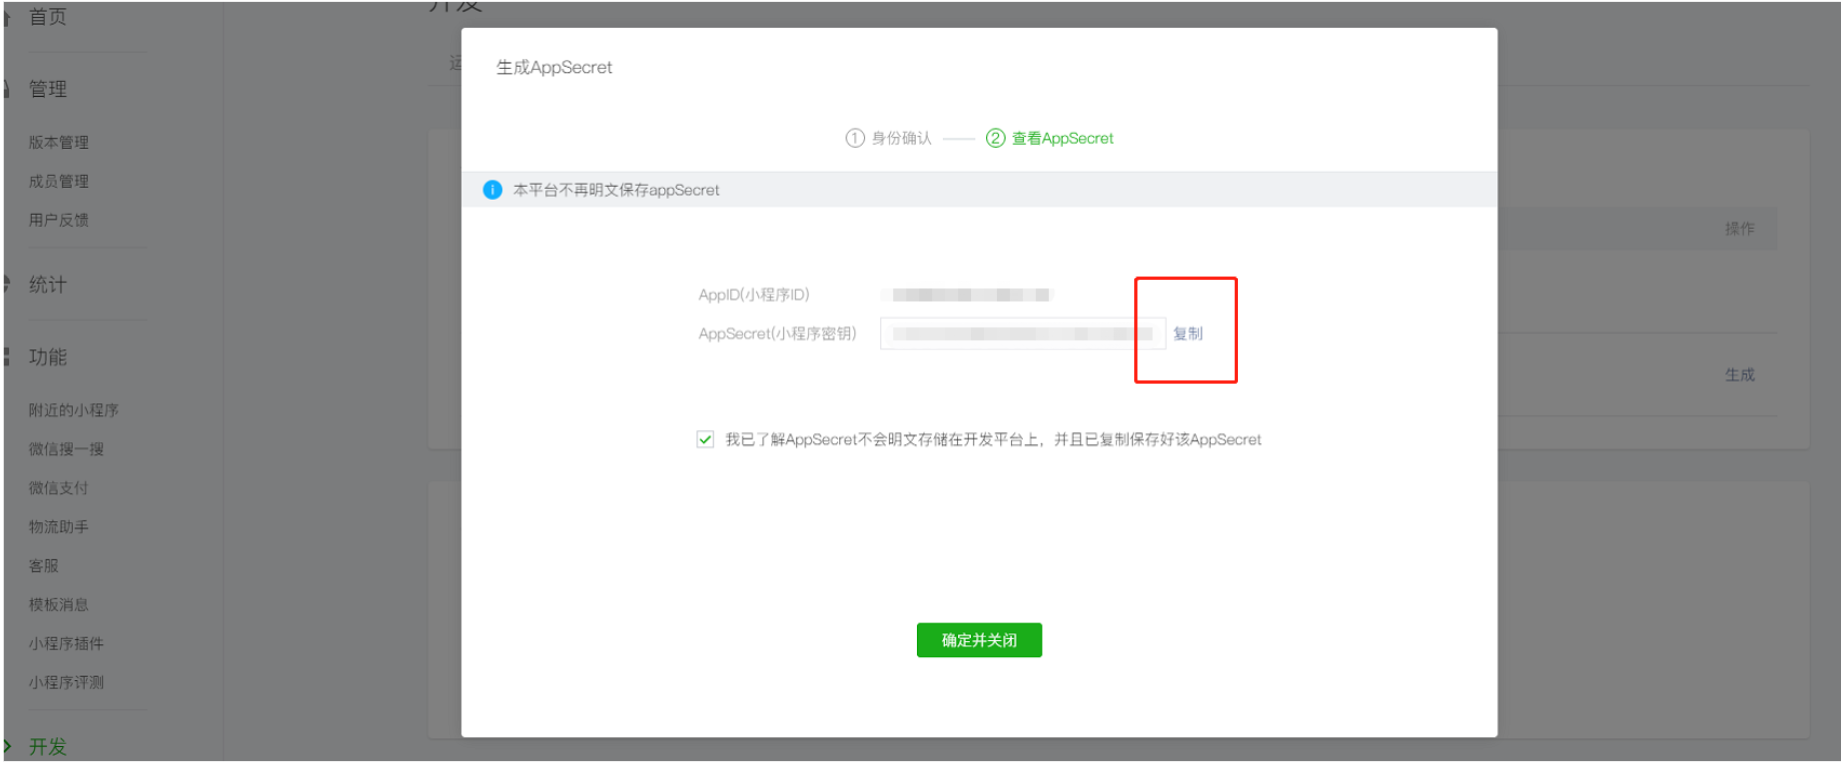The width and height of the screenshot is (1841, 762).
Task: Click the AppID(小程序ID) label
Action: point(754,295)
